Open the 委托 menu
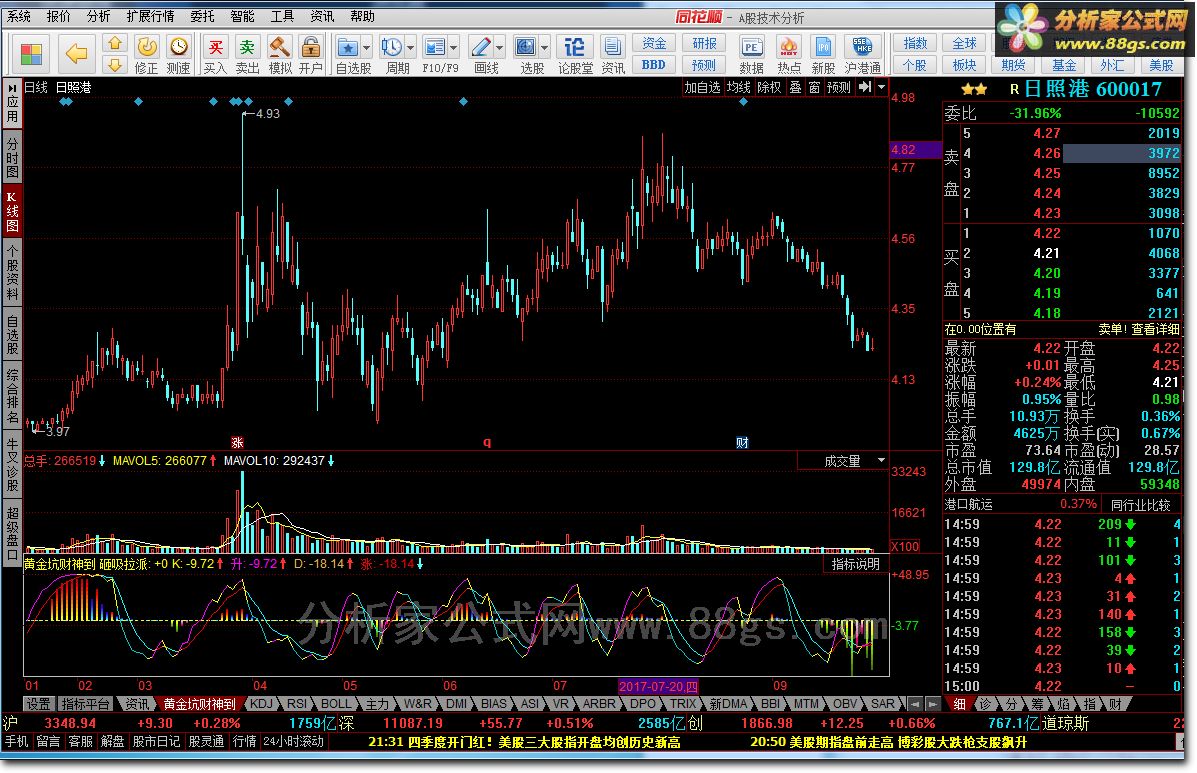Screen dimensions: 1197x773 202,16
